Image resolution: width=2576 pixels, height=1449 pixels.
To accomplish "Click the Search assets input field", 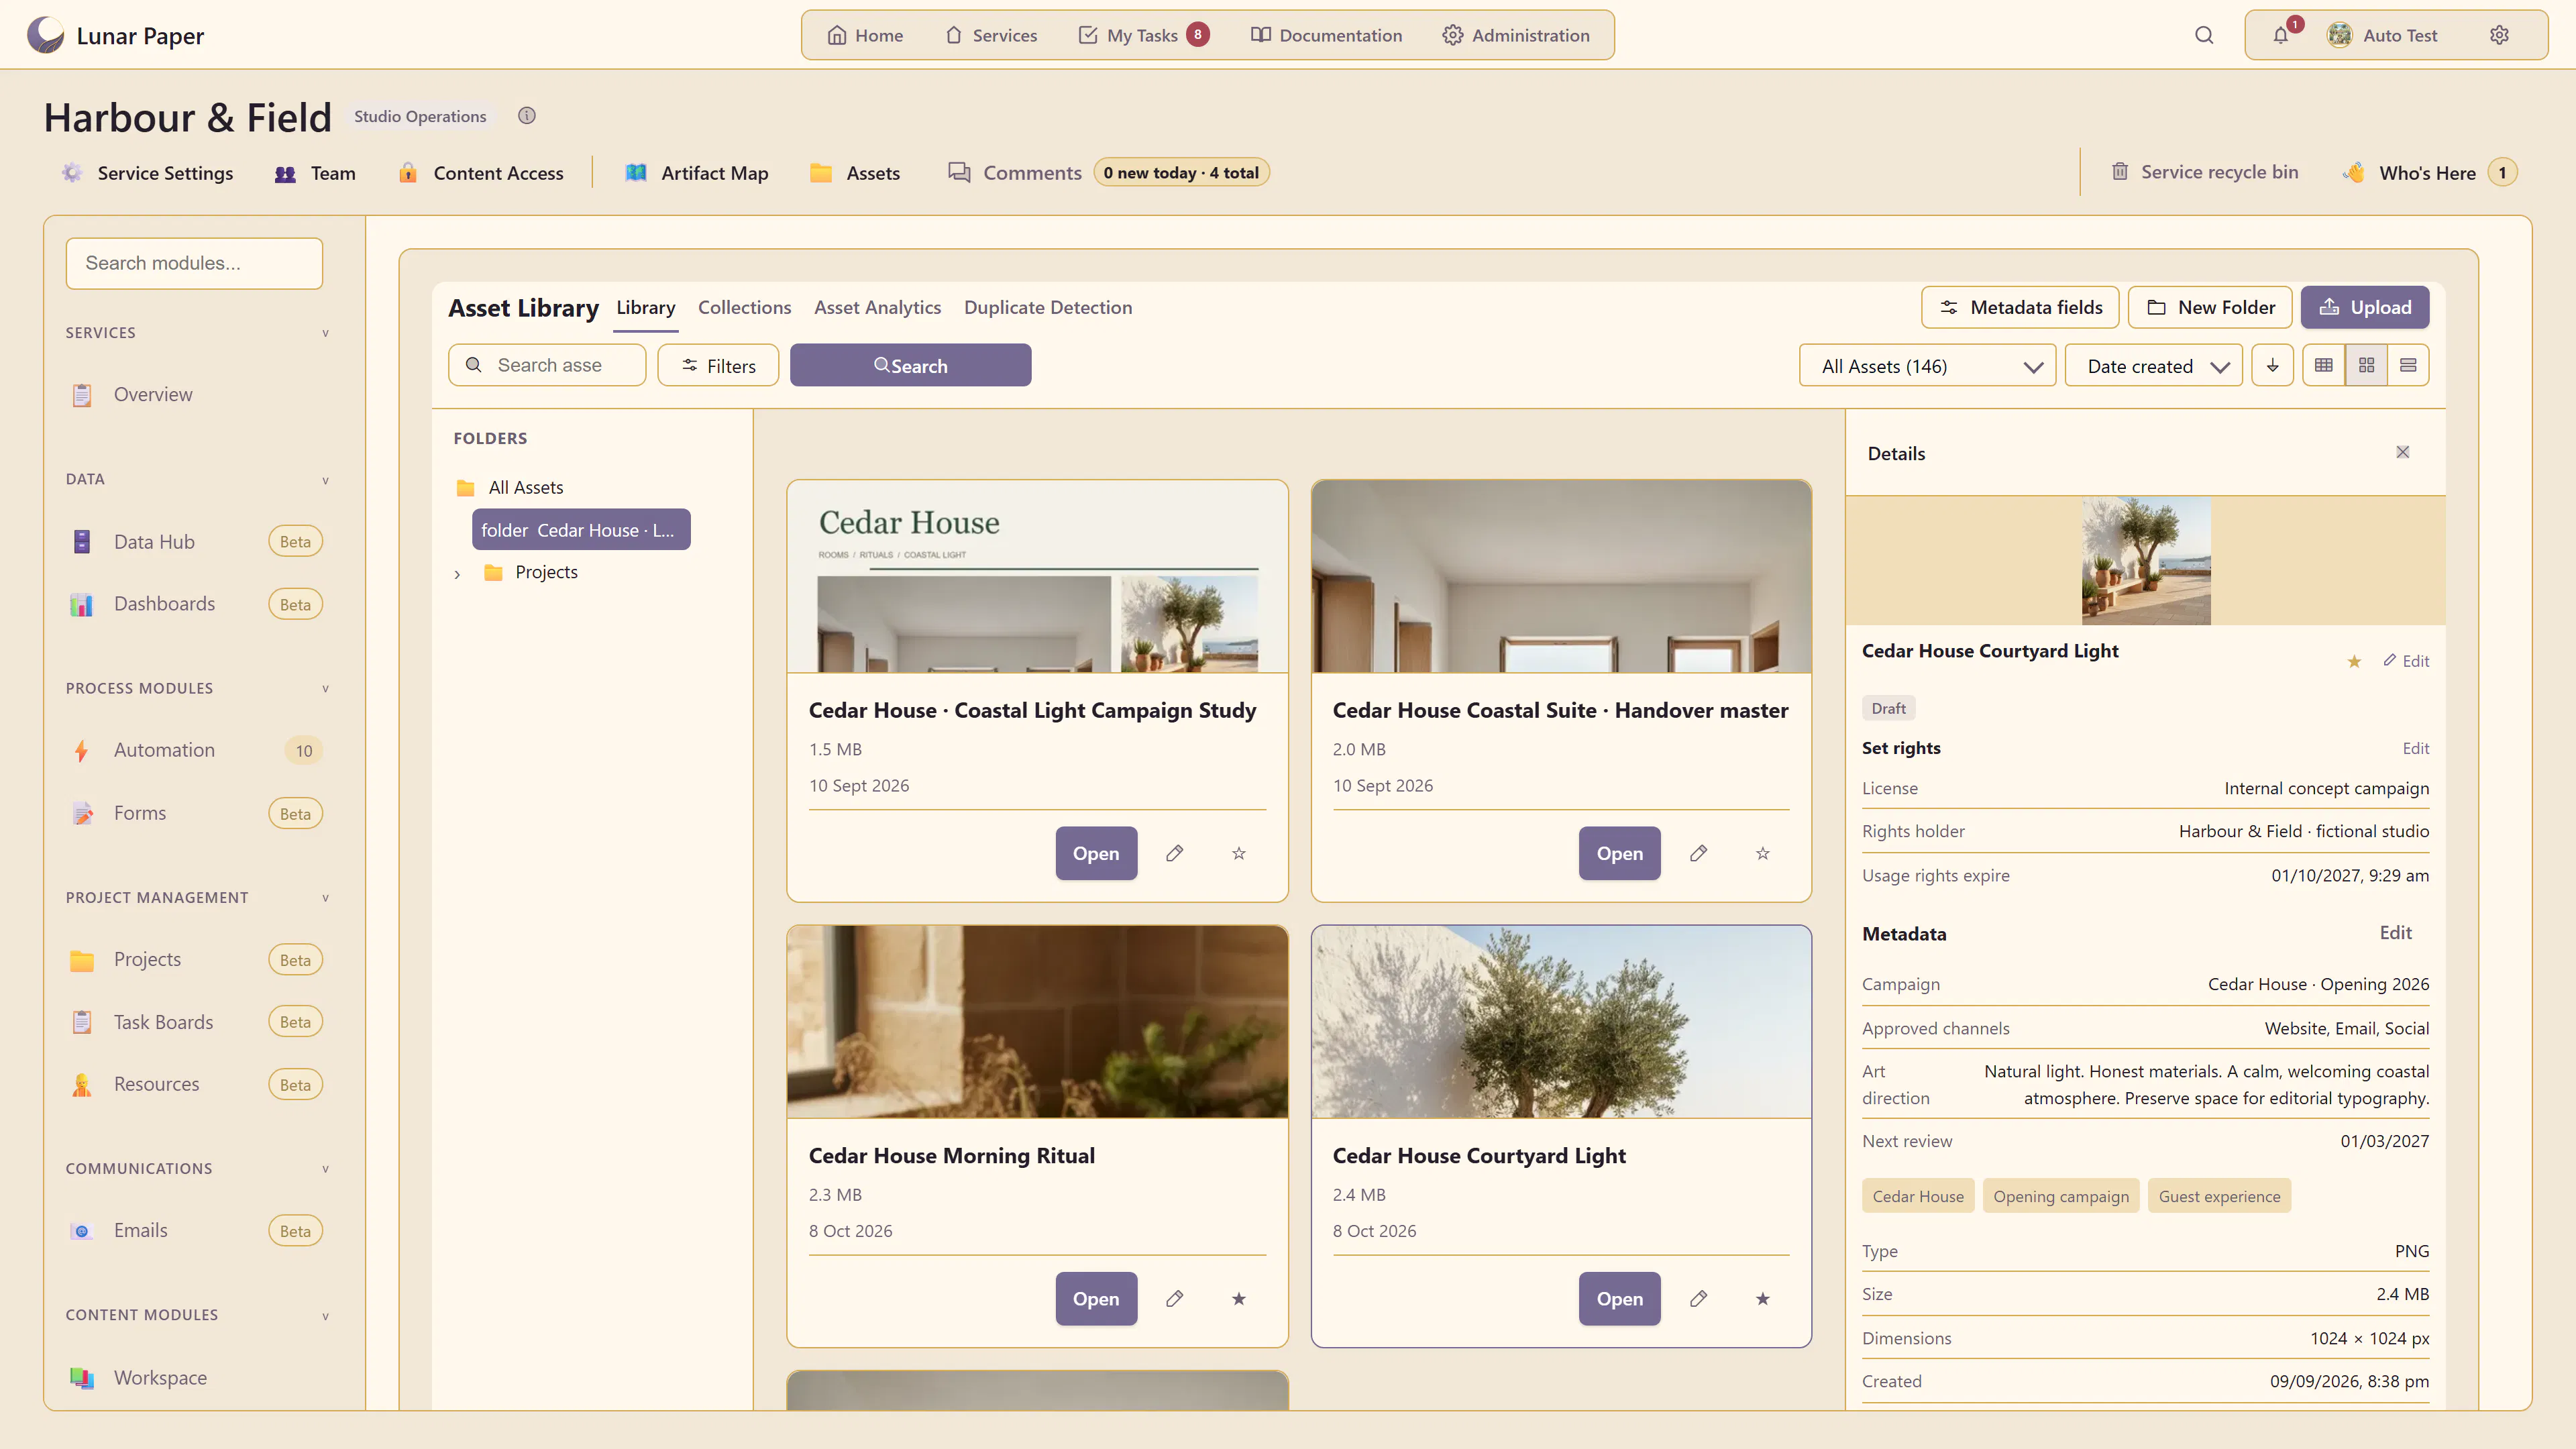I will pyautogui.click(x=547, y=366).
